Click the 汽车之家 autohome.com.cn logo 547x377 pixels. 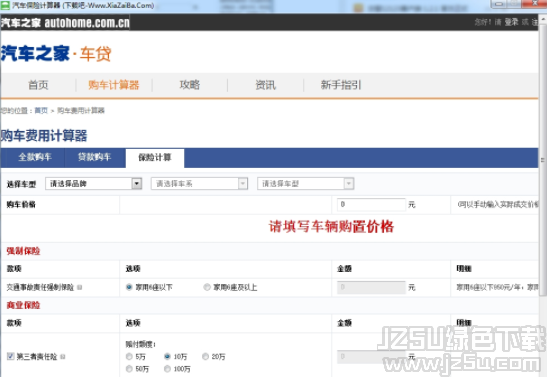[x=65, y=23]
